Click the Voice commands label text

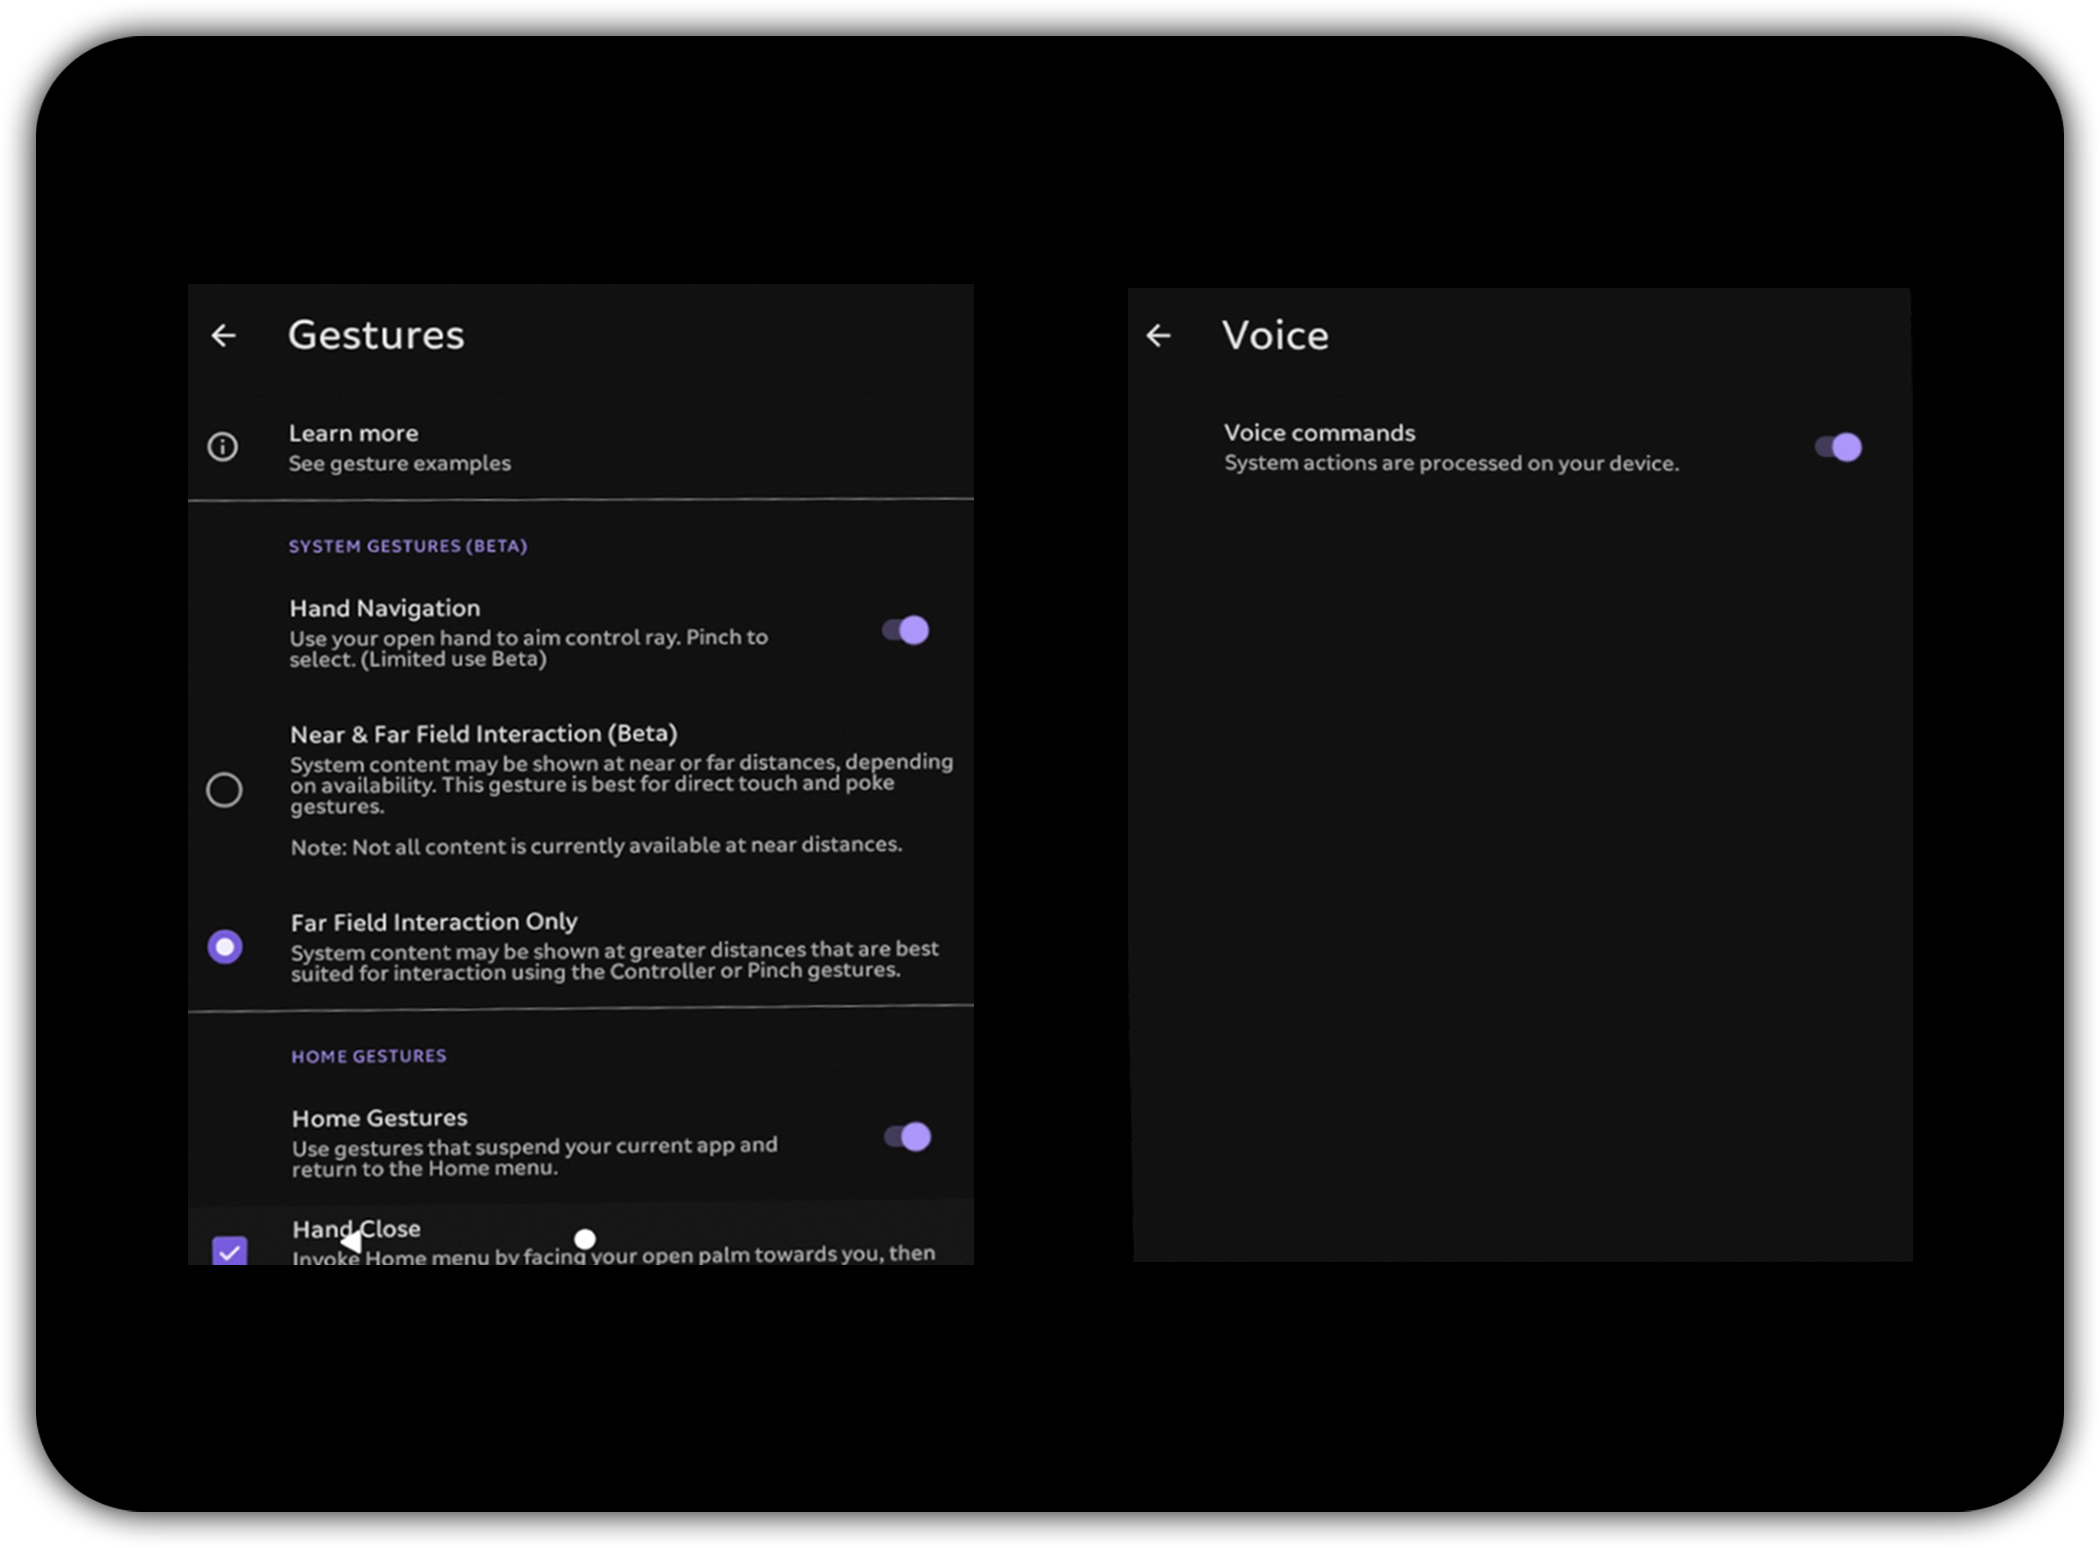point(1319,433)
